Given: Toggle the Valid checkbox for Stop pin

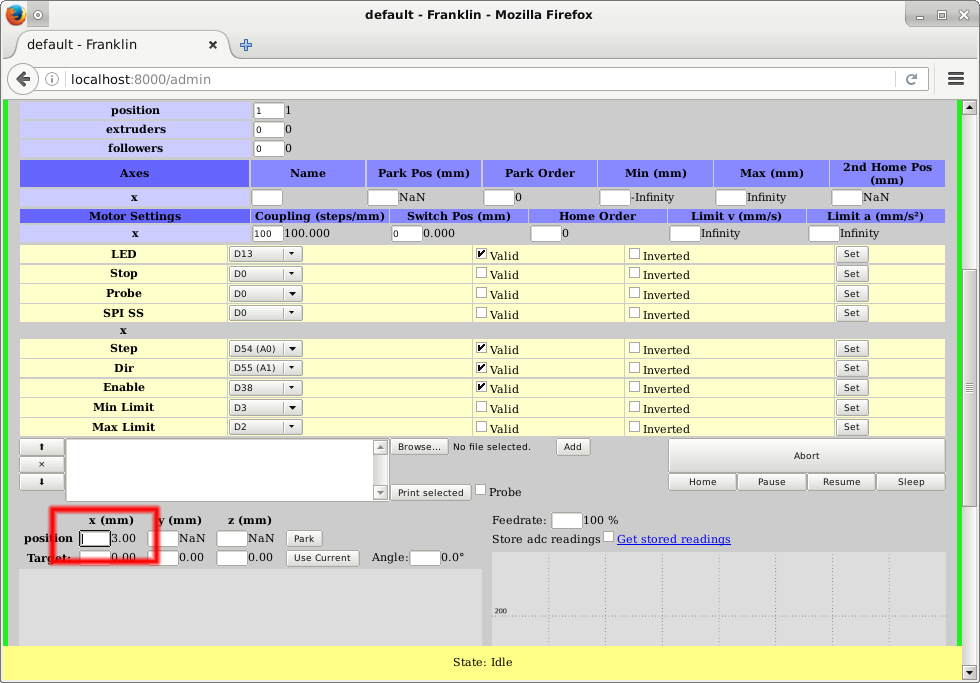Looking at the screenshot, I should (481, 273).
